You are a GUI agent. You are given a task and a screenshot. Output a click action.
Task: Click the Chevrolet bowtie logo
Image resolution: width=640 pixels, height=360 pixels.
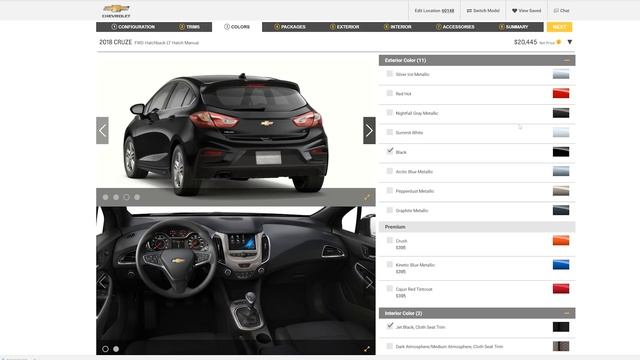(x=116, y=11)
